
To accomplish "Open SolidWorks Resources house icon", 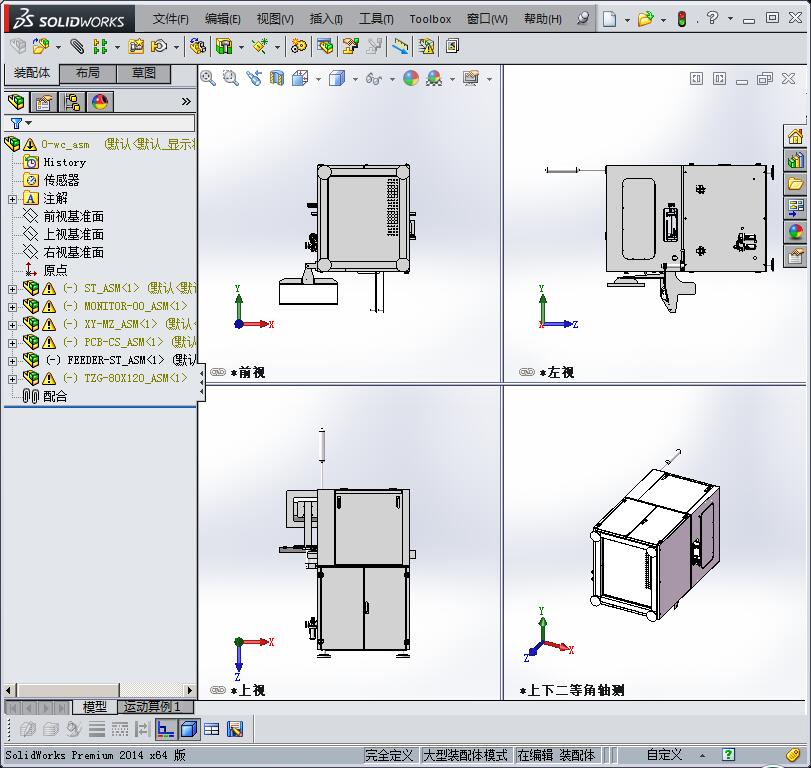I will tap(795, 137).
